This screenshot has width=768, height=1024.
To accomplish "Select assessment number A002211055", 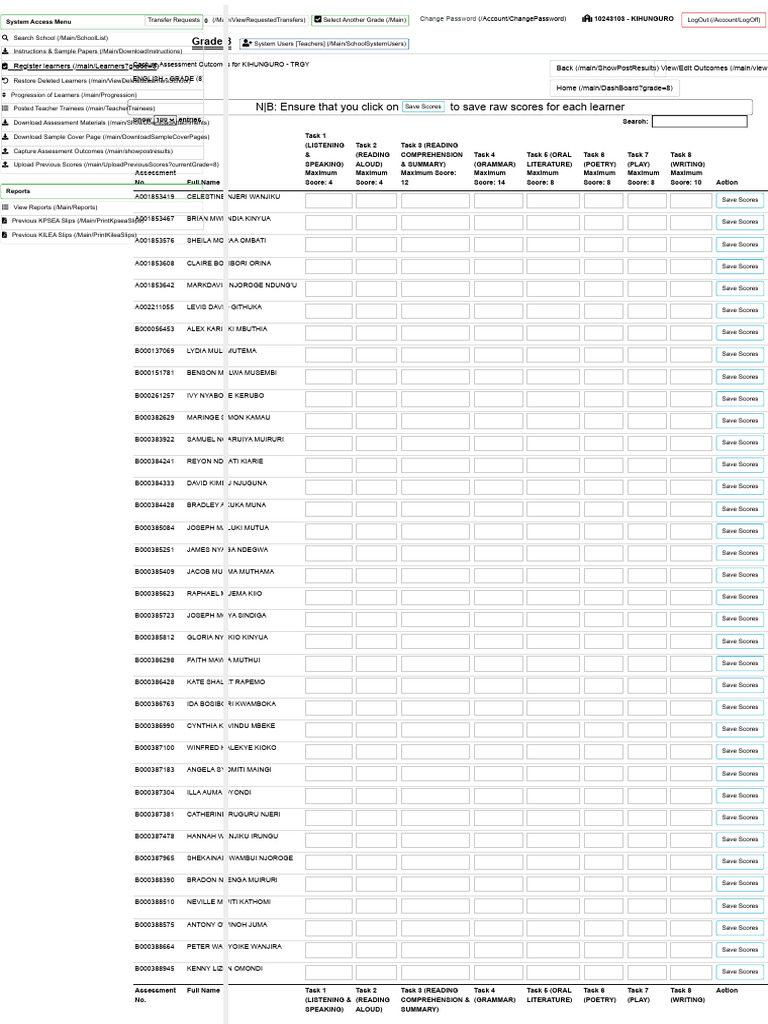I will tap(154, 307).
